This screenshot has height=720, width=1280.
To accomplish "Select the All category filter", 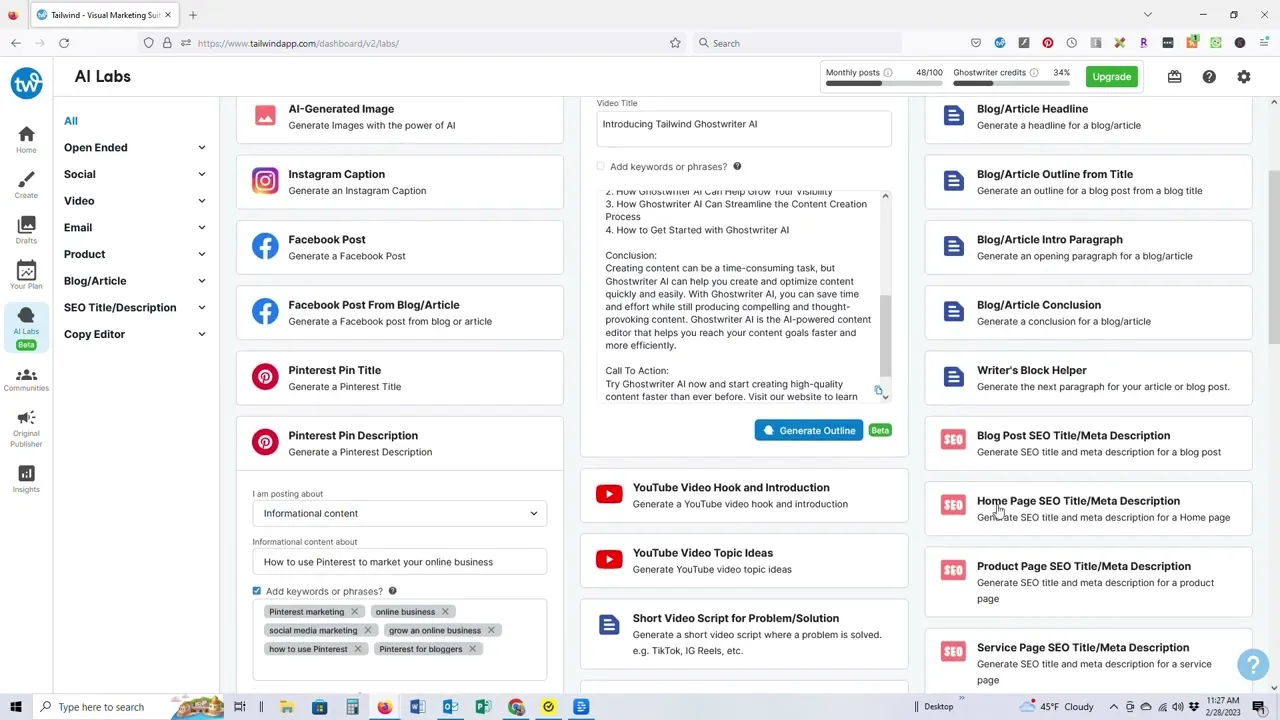I will pyautogui.click(x=71, y=121).
